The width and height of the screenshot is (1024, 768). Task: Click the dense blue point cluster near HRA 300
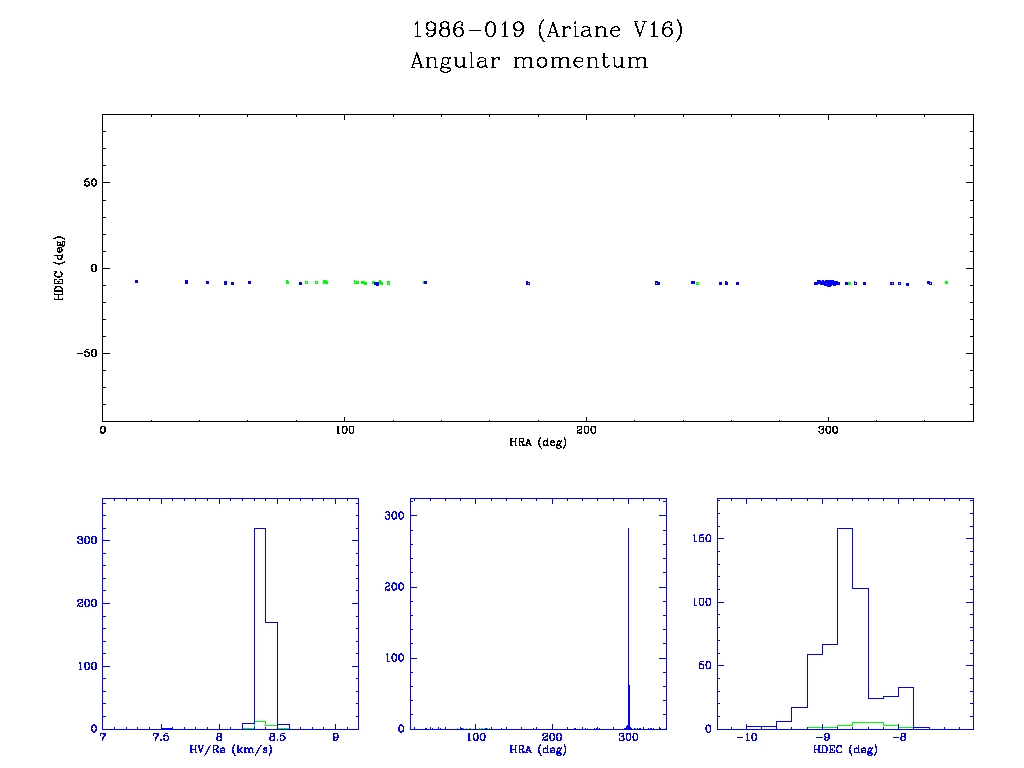click(826, 283)
